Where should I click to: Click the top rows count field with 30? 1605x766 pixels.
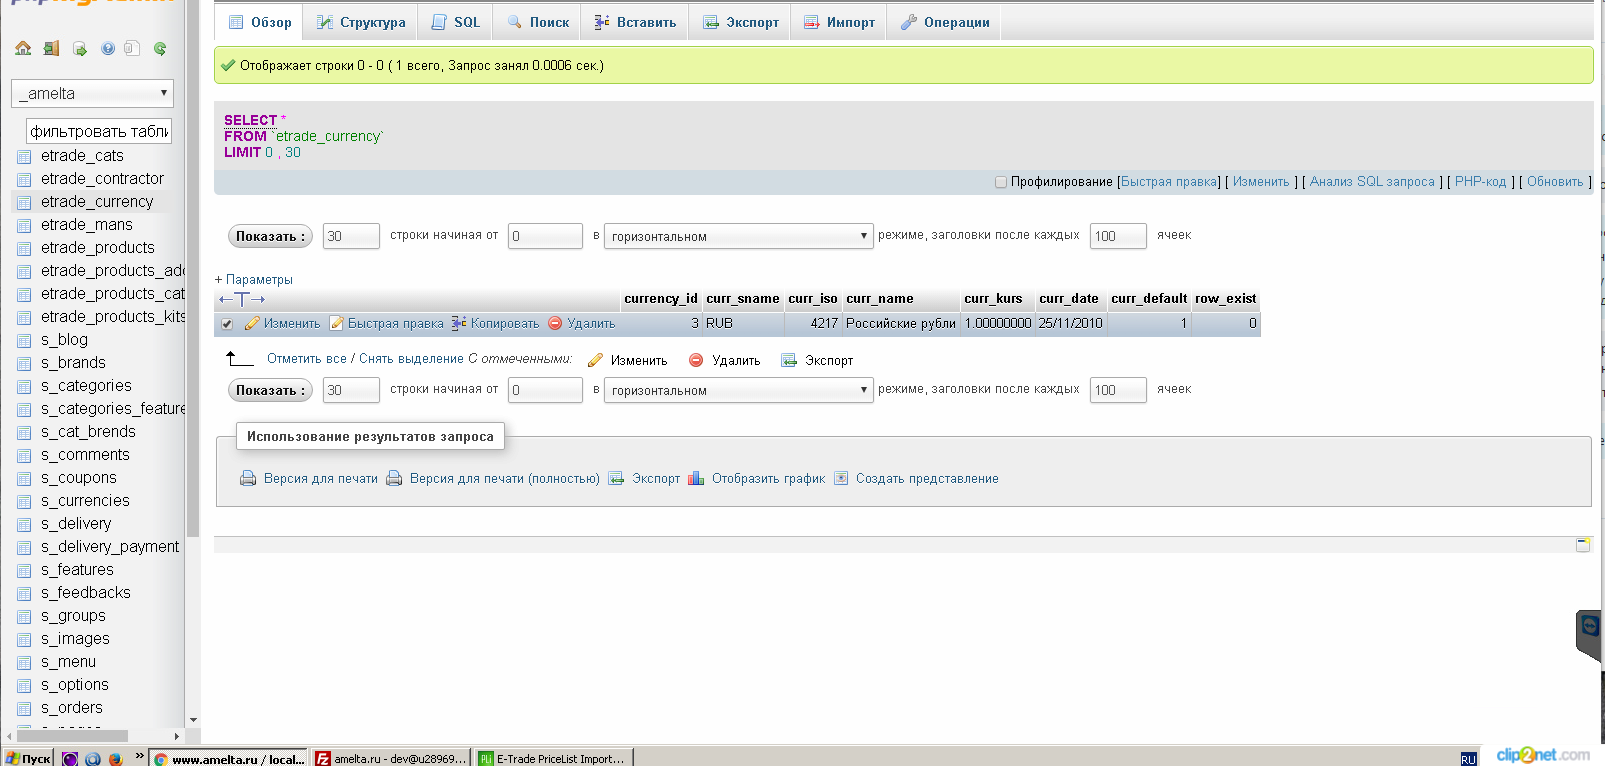coord(351,236)
